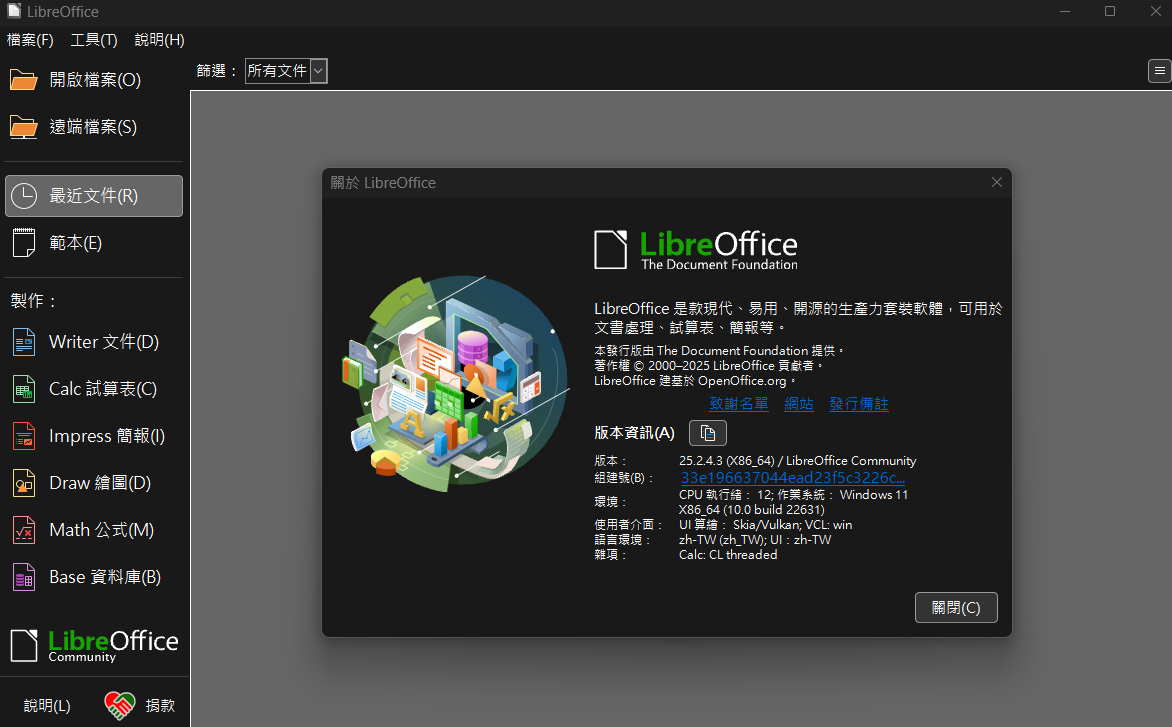Maximize the LibreOffice window

click(x=1110, y=11)
